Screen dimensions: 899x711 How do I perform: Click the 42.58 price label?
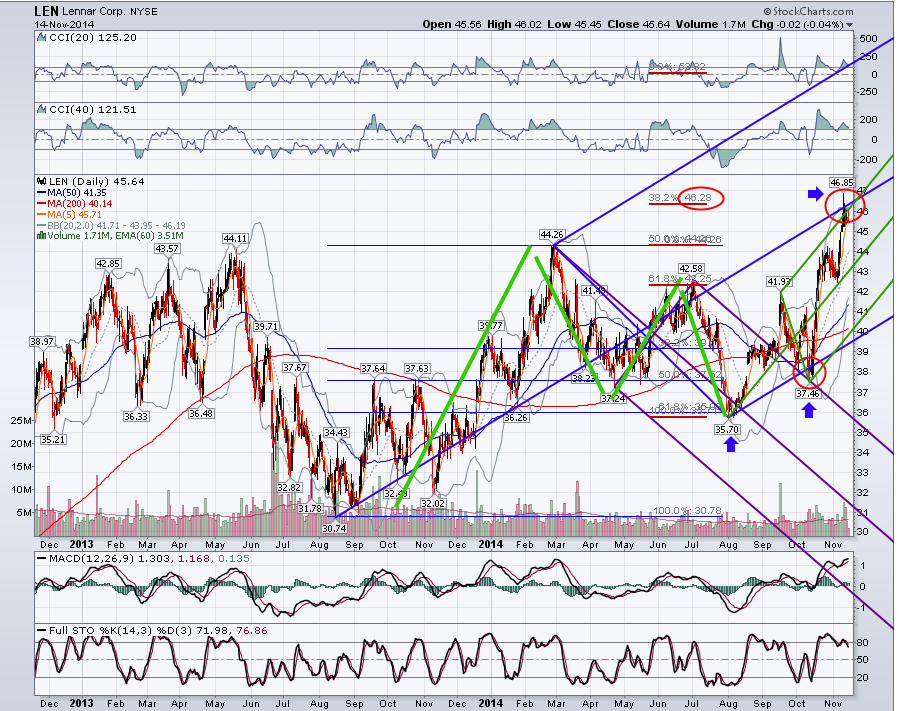coord(691,268)
